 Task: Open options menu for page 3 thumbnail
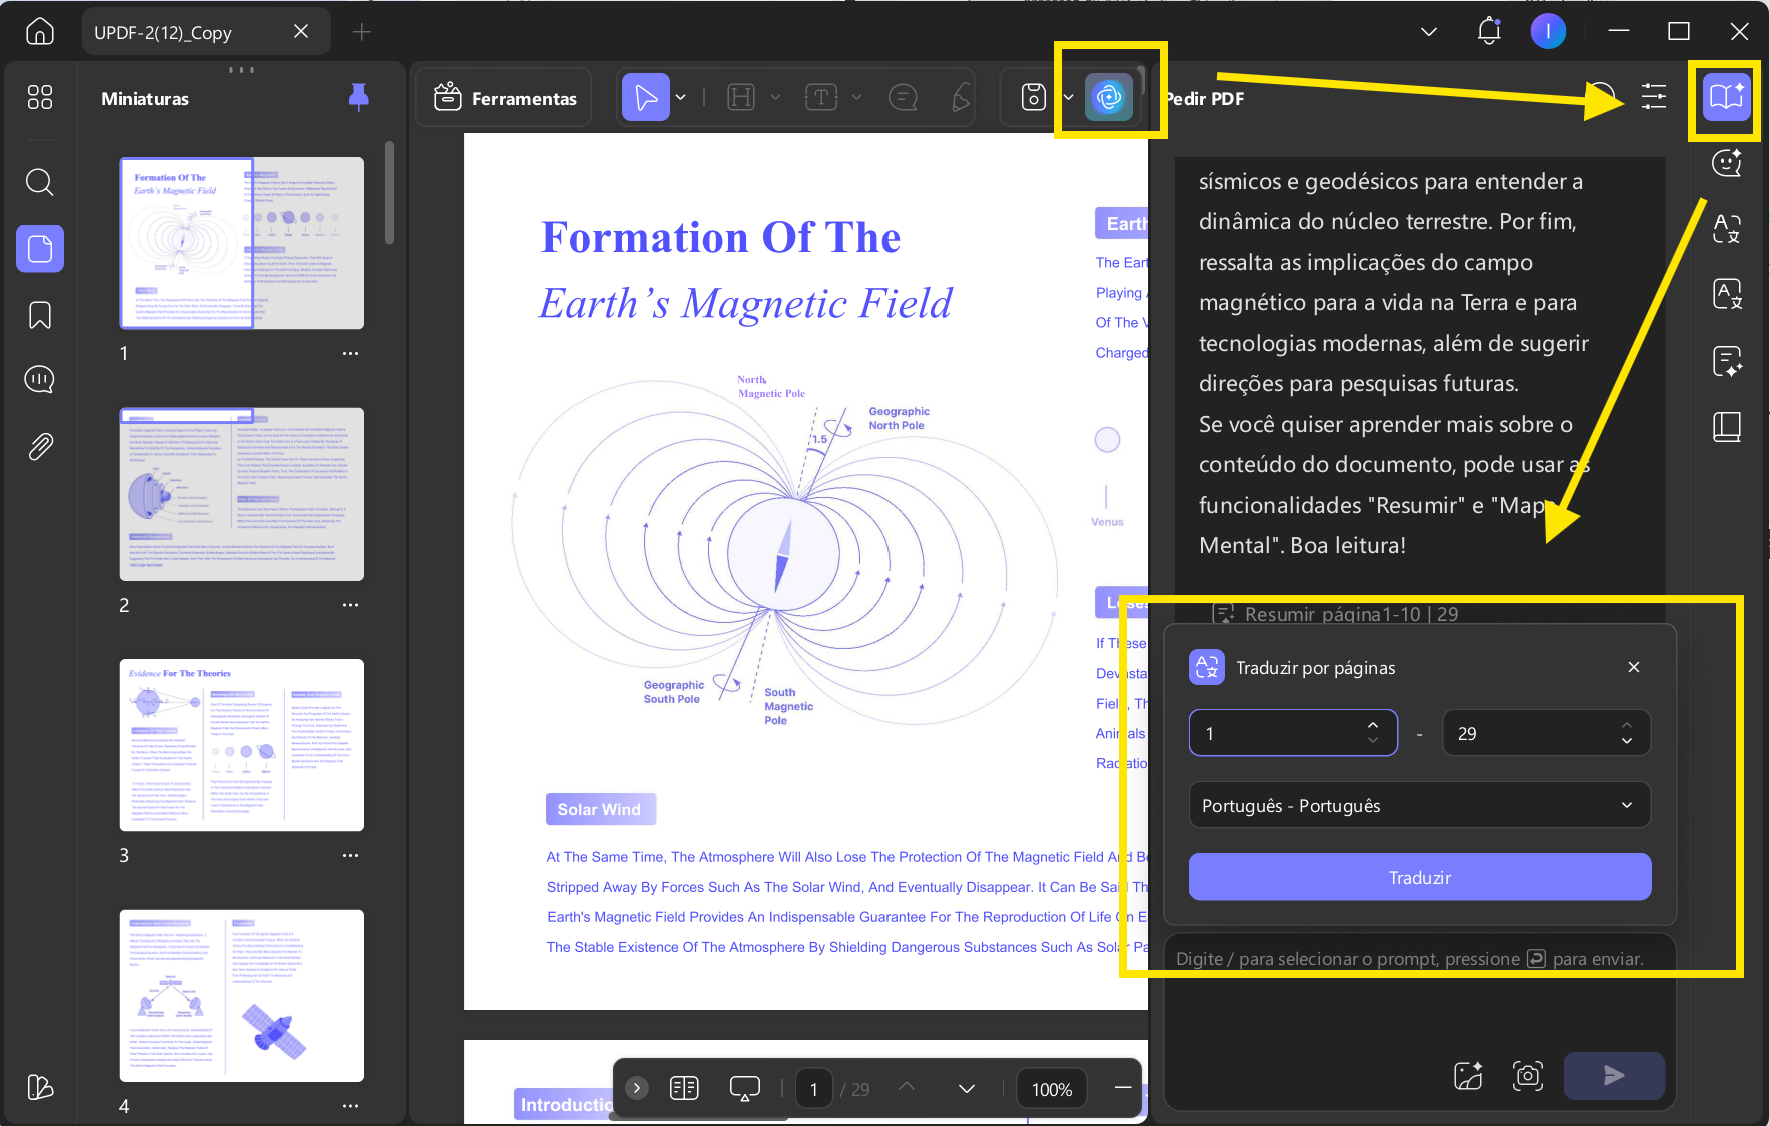pyautogui.click(x=350, y=855)
